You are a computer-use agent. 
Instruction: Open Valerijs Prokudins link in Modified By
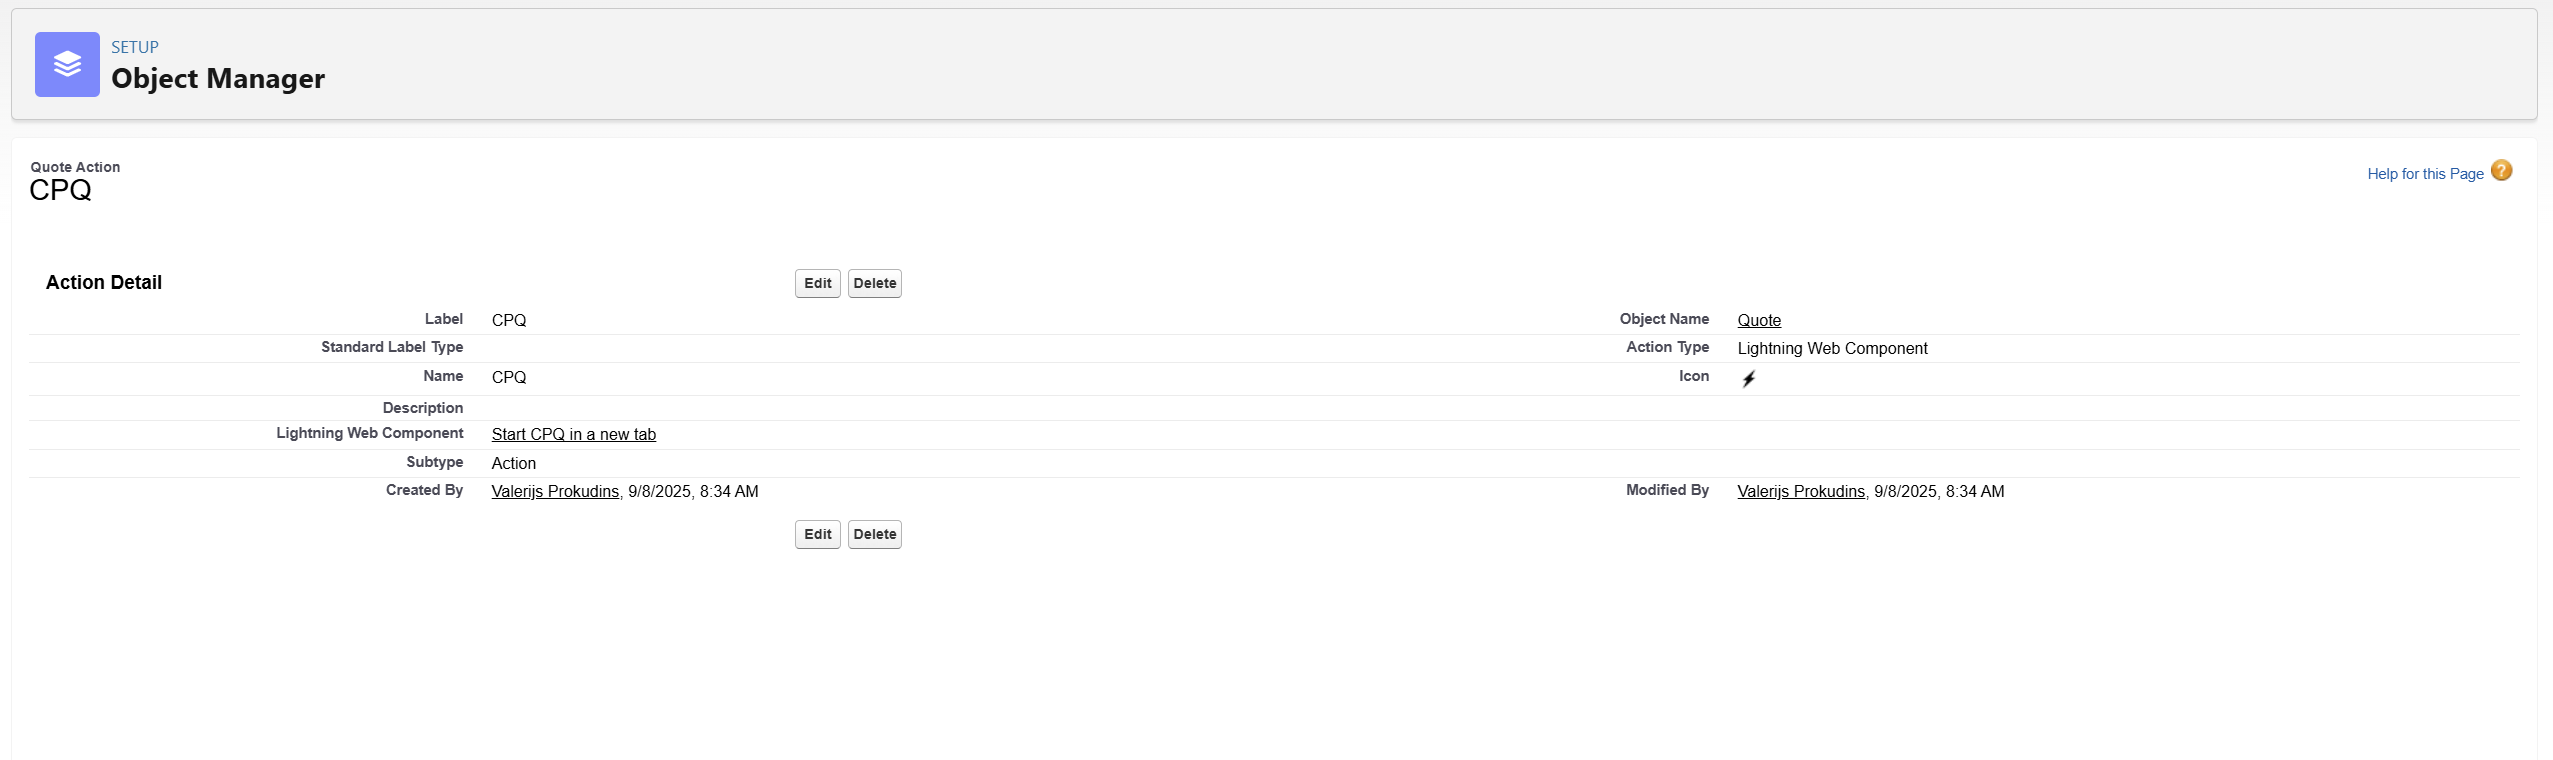tap(1801, 491)
